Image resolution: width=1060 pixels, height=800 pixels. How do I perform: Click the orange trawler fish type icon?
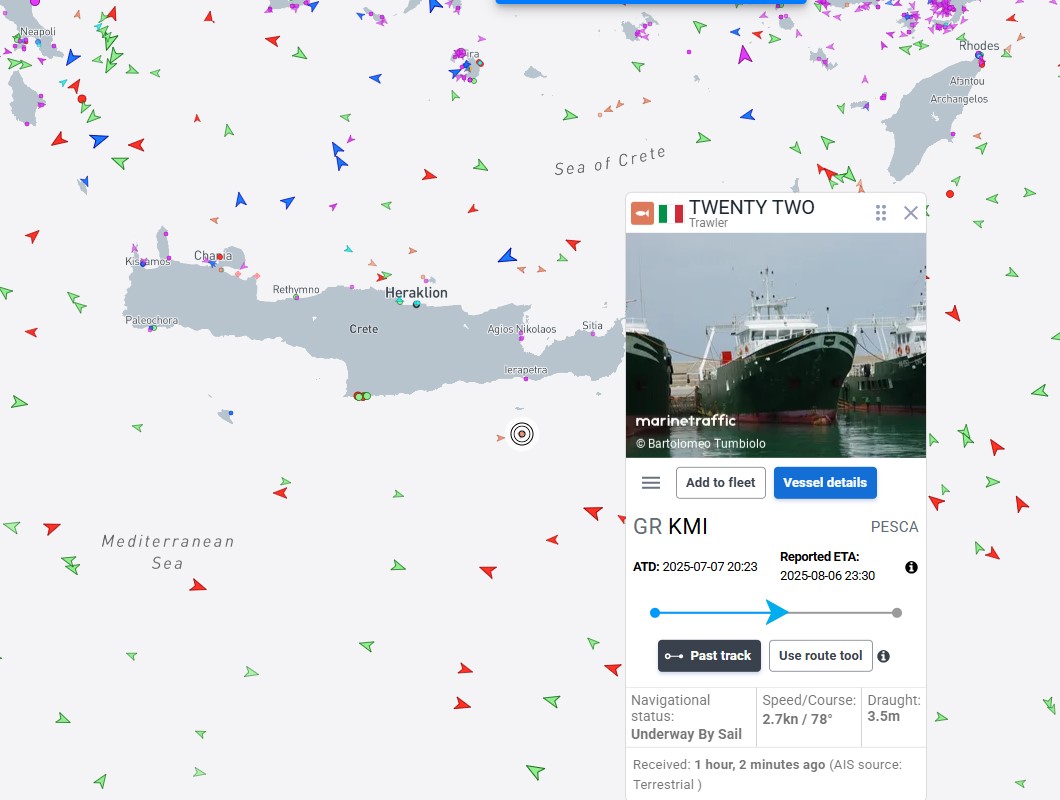click(642, 213)
